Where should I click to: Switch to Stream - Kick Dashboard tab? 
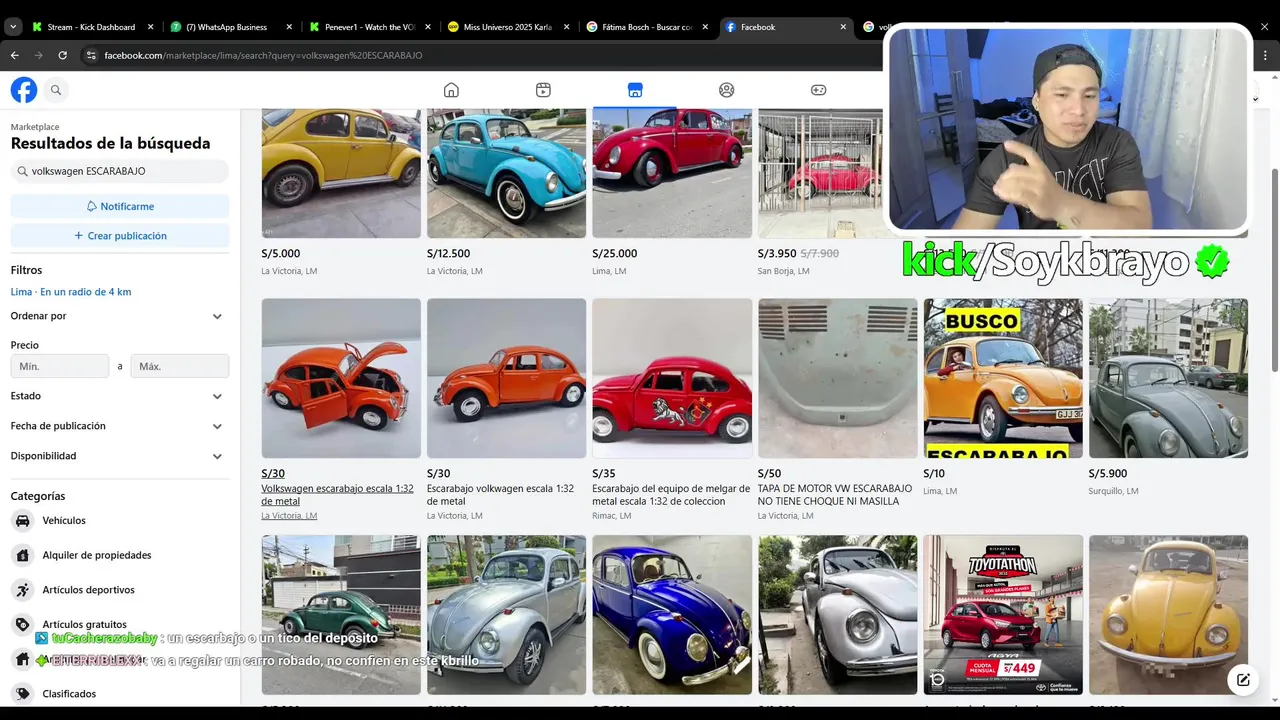[x=91, y=27]
